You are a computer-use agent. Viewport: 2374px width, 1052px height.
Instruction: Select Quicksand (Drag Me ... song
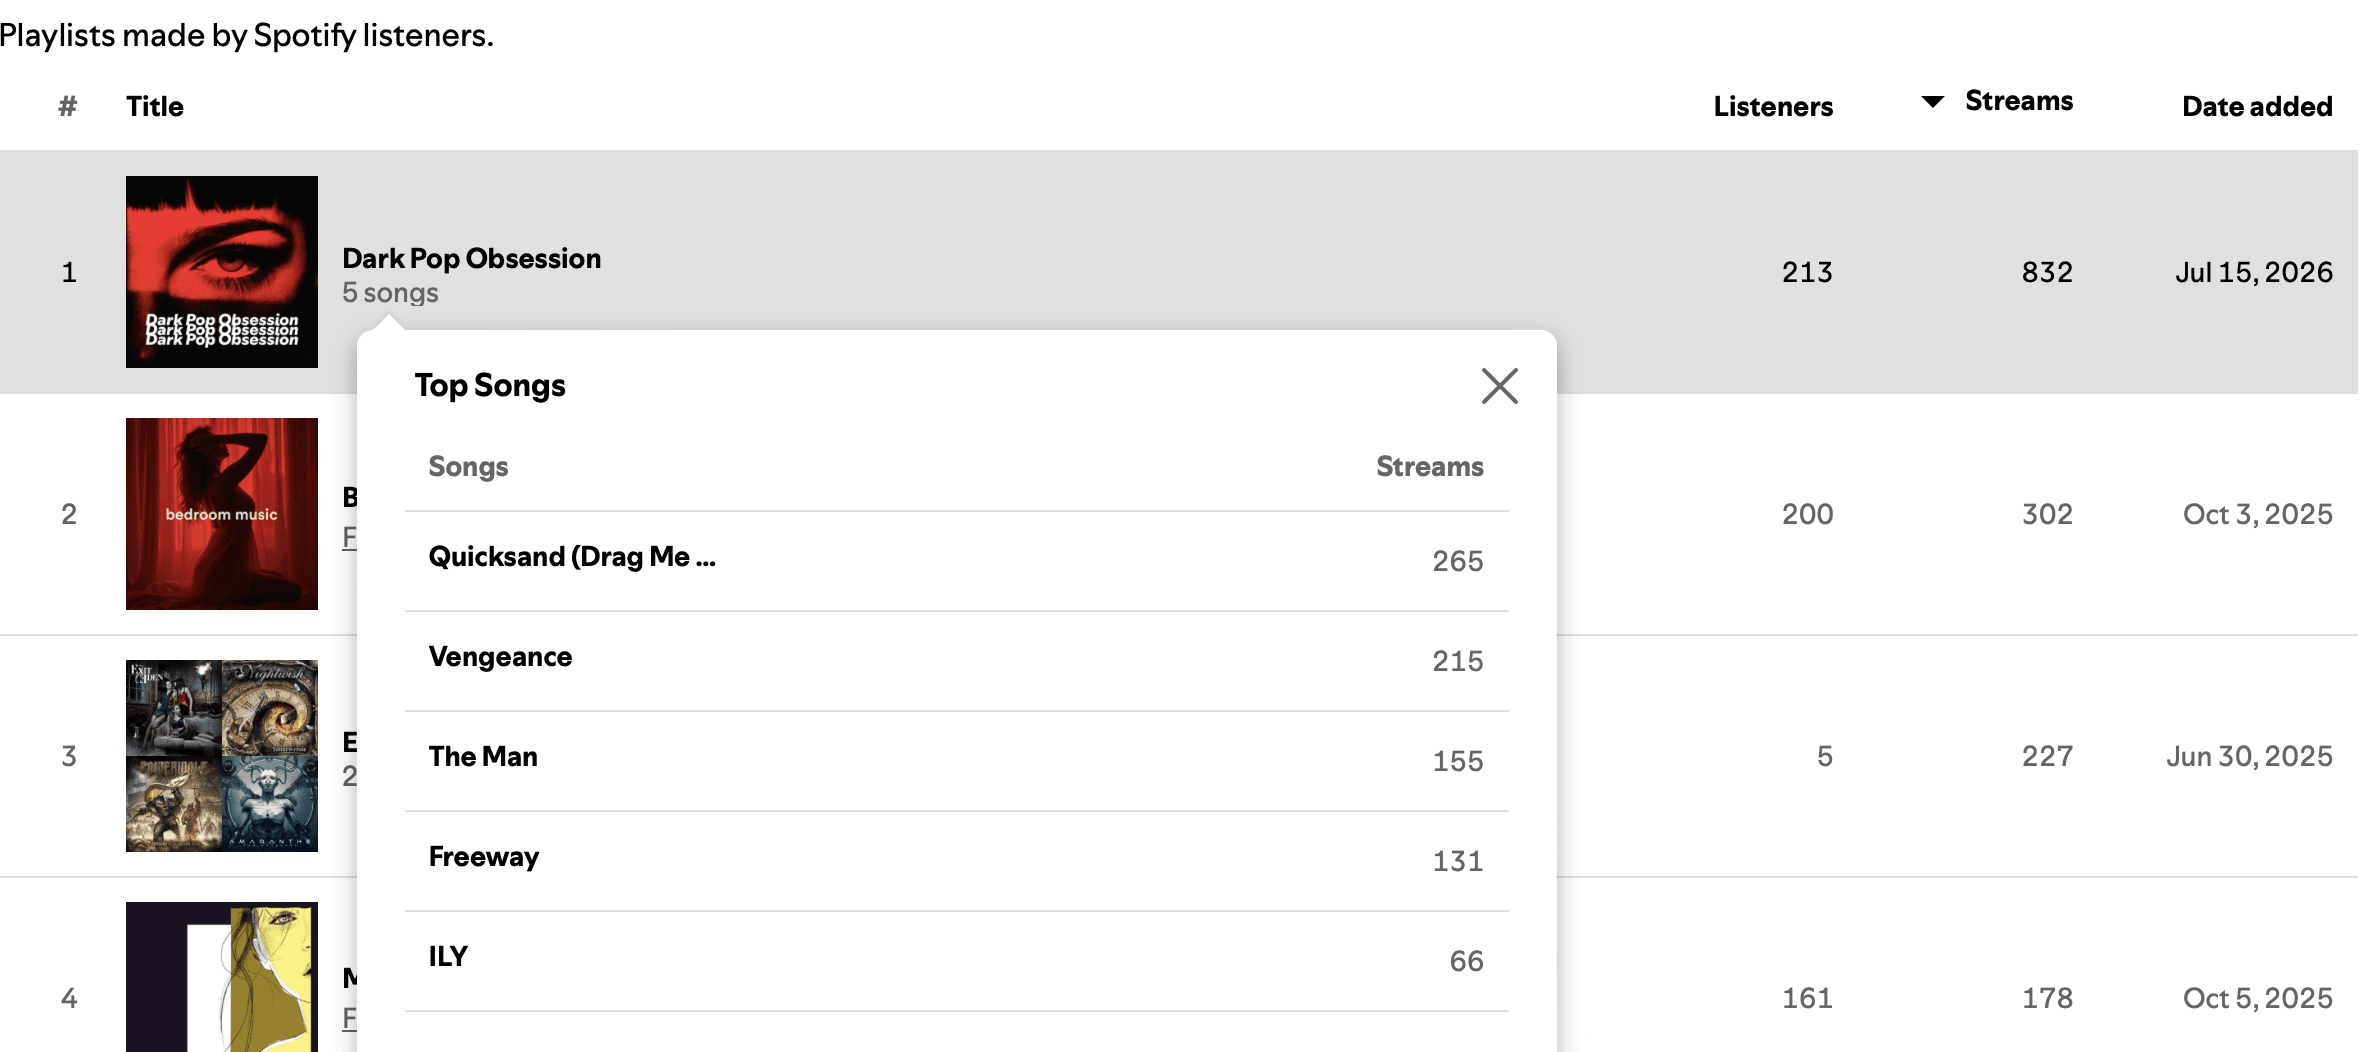pos(956,561)
